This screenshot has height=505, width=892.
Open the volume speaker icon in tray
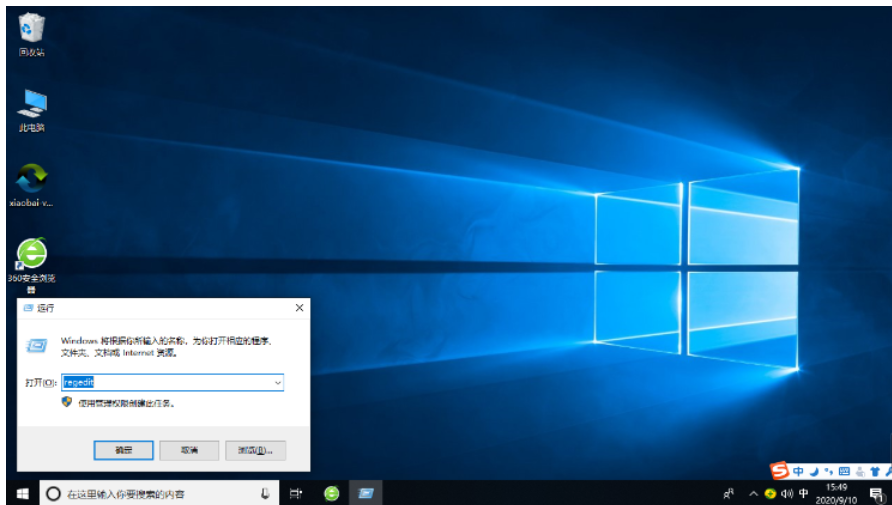click(x=787, y=493)
